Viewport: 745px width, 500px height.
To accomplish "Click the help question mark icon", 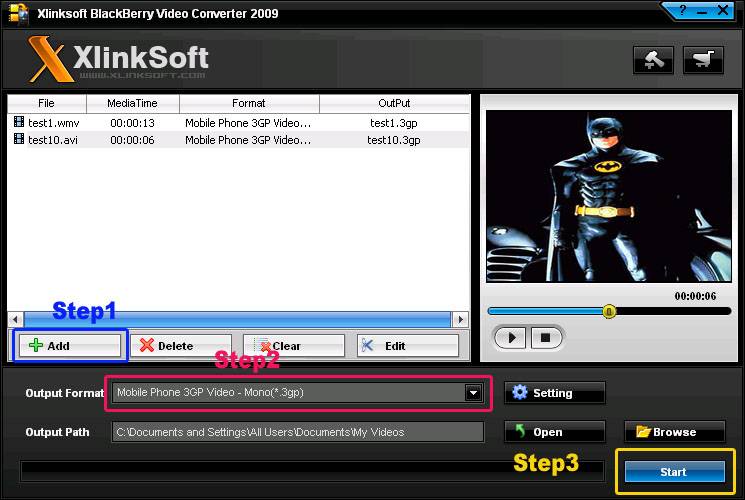I will 683,10.
